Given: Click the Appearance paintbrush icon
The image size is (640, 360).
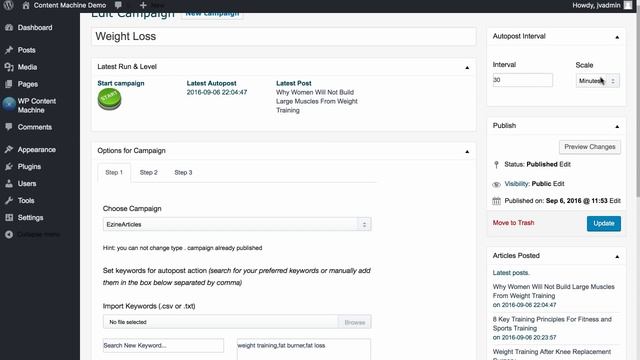Looking at the screenshot, I should coord(9,149).
